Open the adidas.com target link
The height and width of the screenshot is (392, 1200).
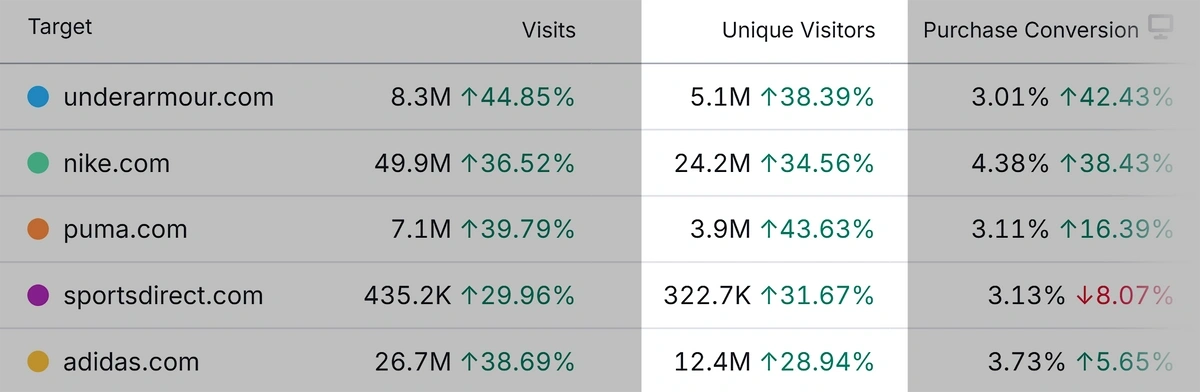tap(131, 361)
